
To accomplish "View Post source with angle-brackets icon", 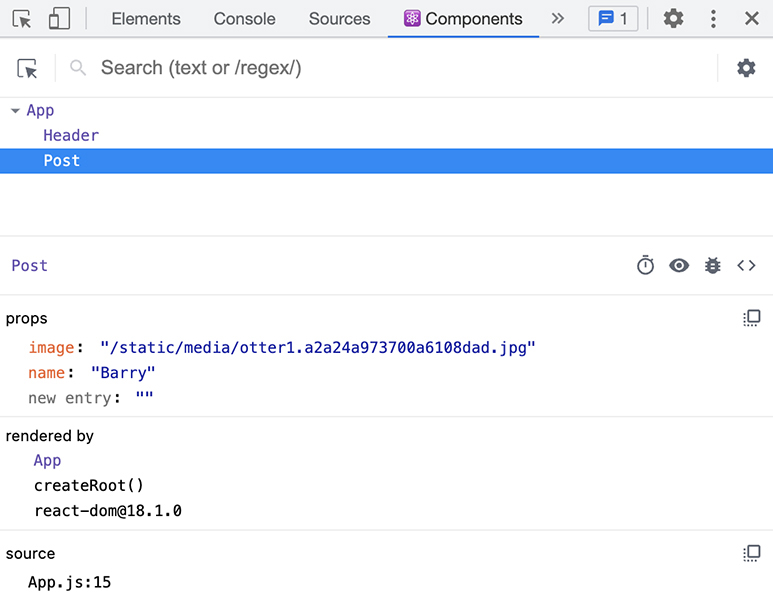I will pos(746,265).
